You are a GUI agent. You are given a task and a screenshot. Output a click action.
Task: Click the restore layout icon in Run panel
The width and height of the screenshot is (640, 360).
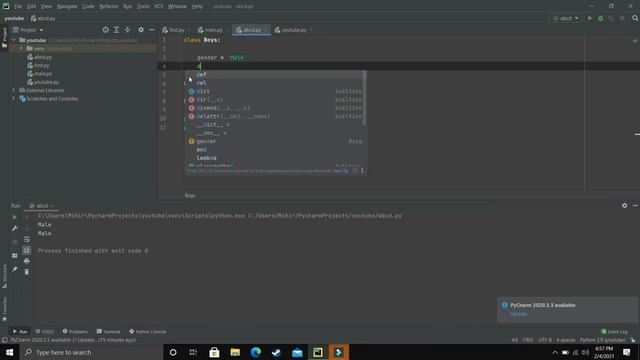coord(14,256)
